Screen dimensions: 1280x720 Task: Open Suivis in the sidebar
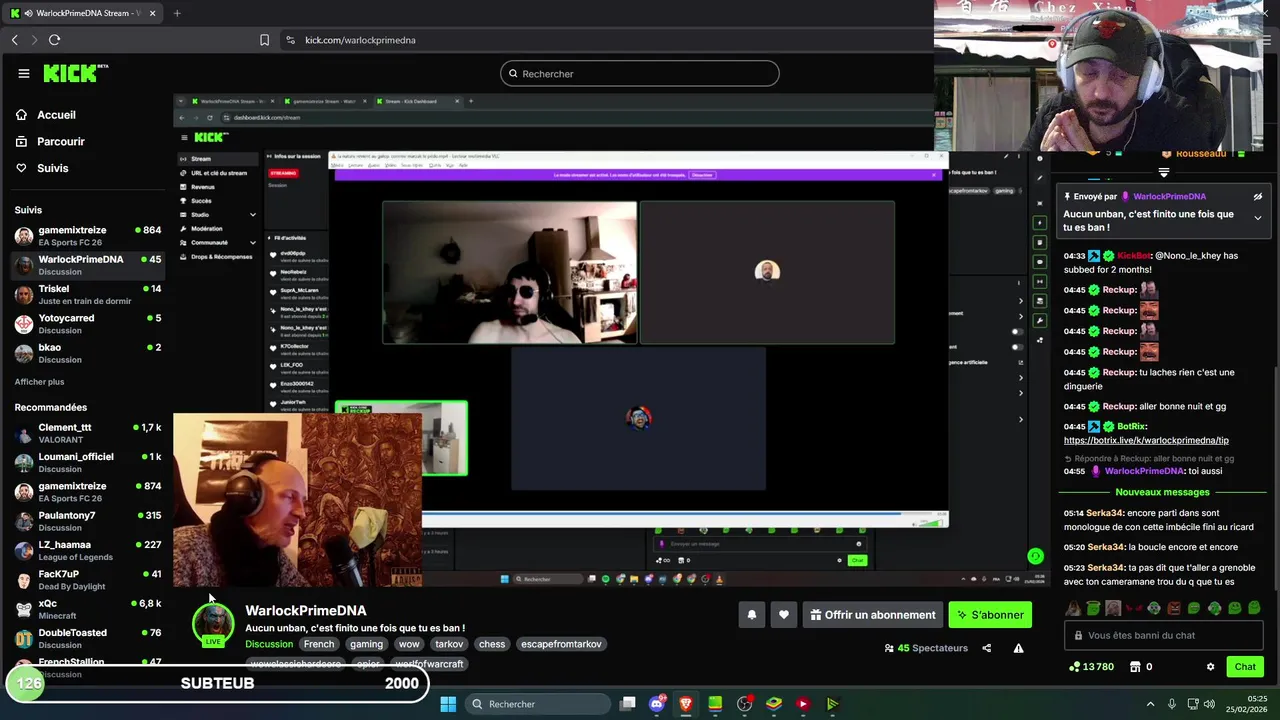(x=52, y=168)
